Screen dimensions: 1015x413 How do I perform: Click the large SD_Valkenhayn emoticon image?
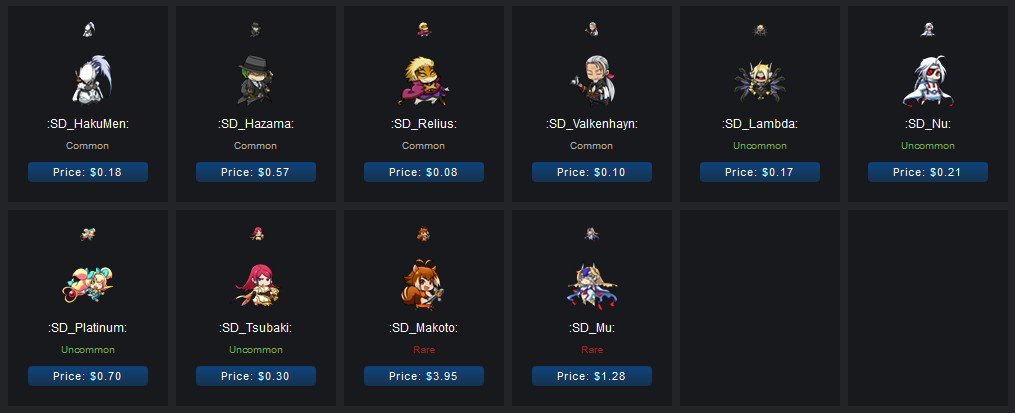[x=592, y=80]
